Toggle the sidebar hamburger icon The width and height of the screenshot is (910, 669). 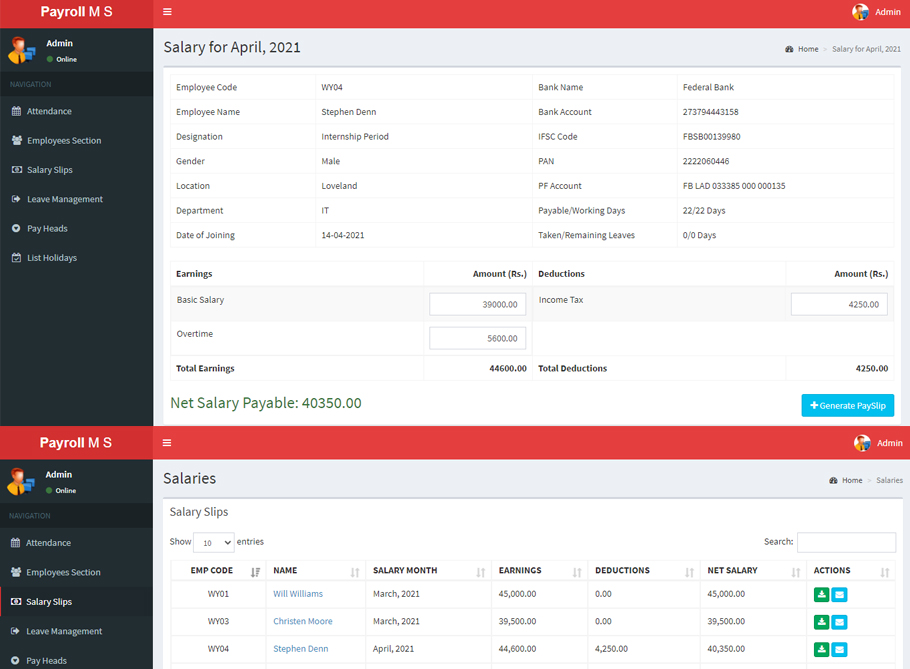166,13
